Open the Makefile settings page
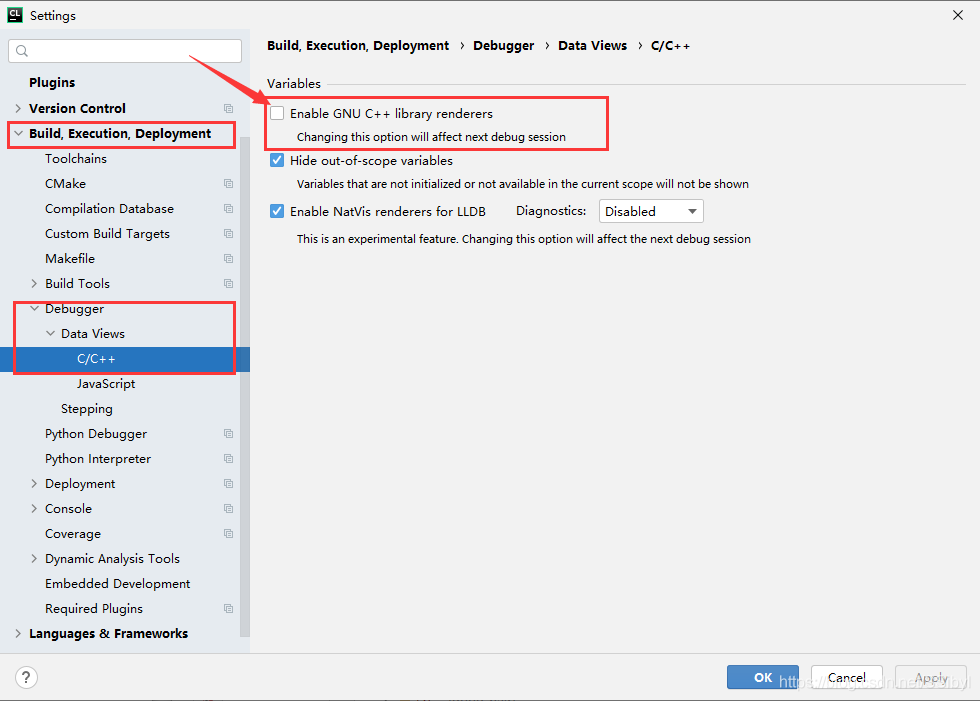The height and width of the screenshot is (701, 980). [70, 259]
